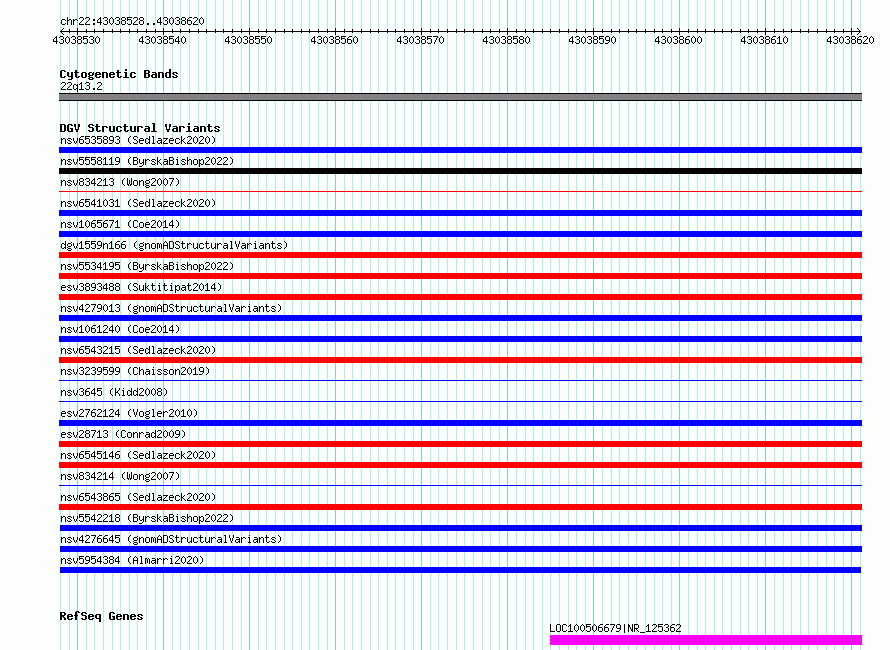Click nsv4276645 (gnomADStructuralVariants) label
This screenshot has height=650, width=890.
click(x=171, y=539)
